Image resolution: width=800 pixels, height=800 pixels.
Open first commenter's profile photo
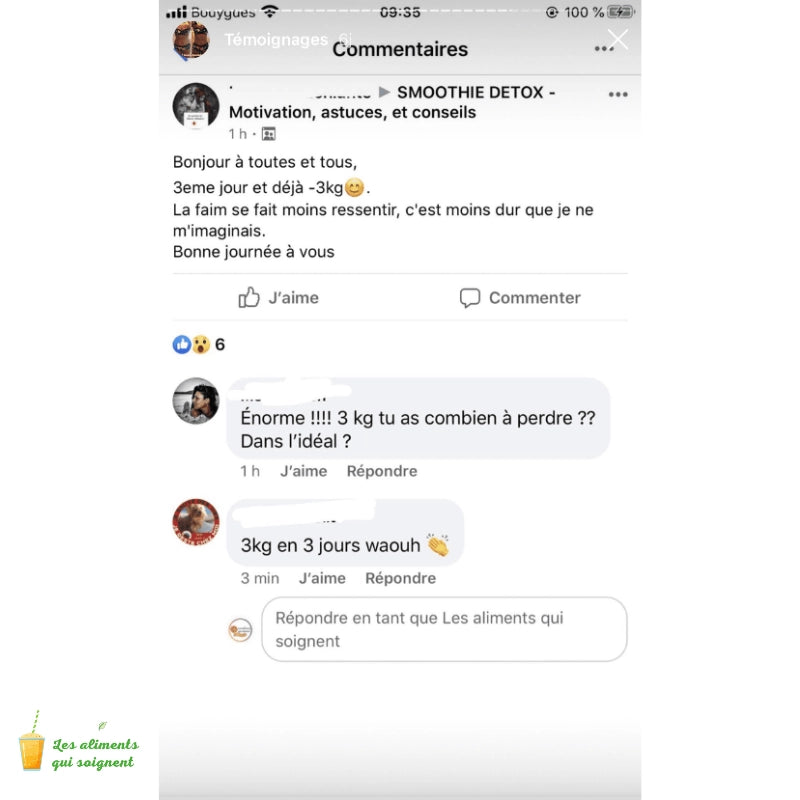coord(196,401)
